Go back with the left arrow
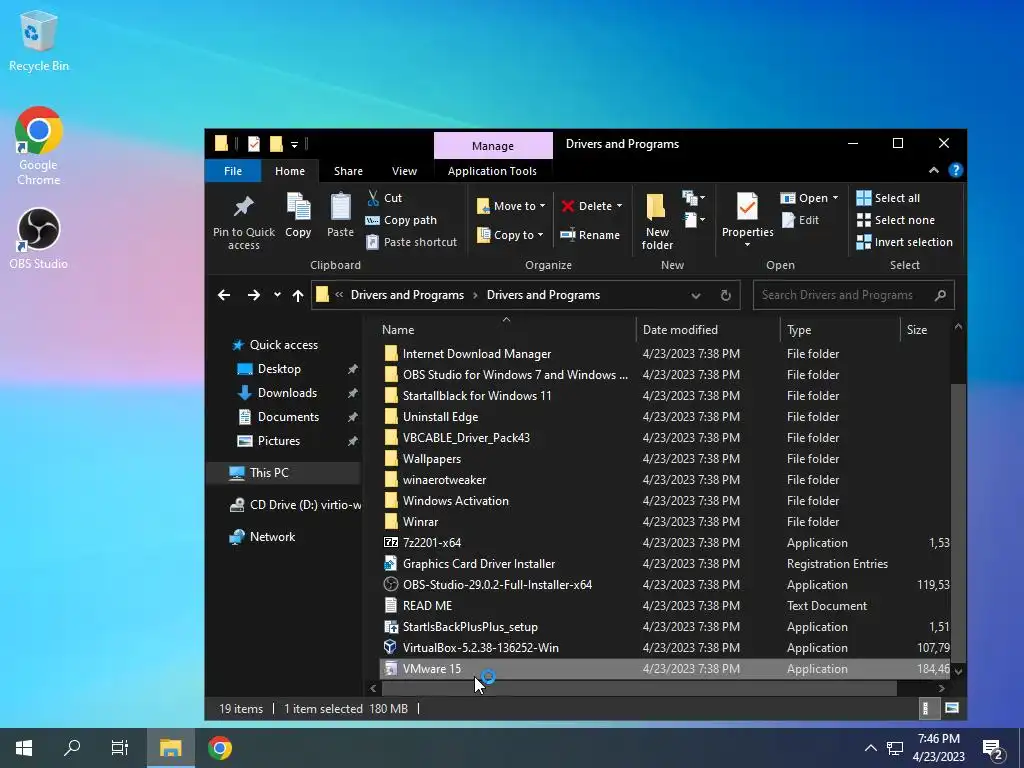 [x=224, y=295]
